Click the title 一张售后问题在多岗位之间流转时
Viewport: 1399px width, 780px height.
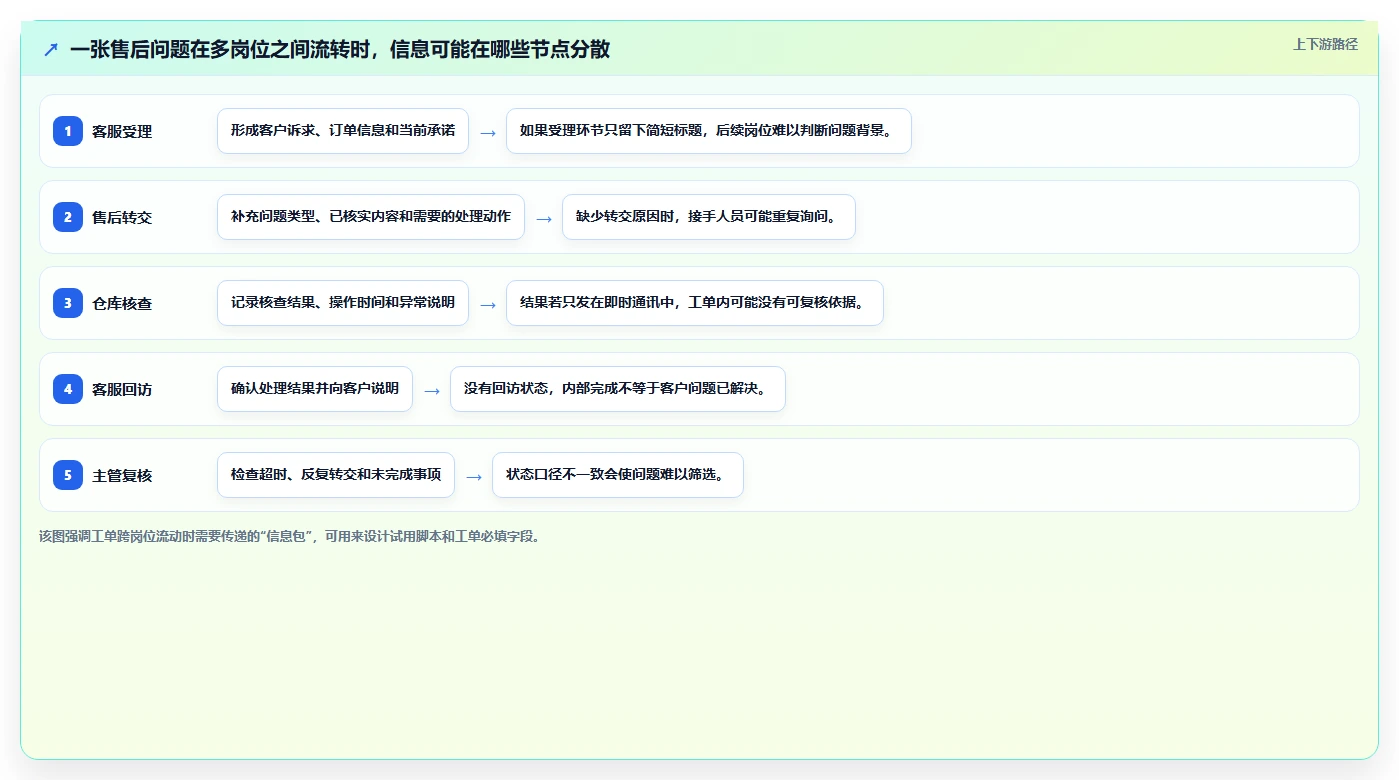click(x=340, y=49)
